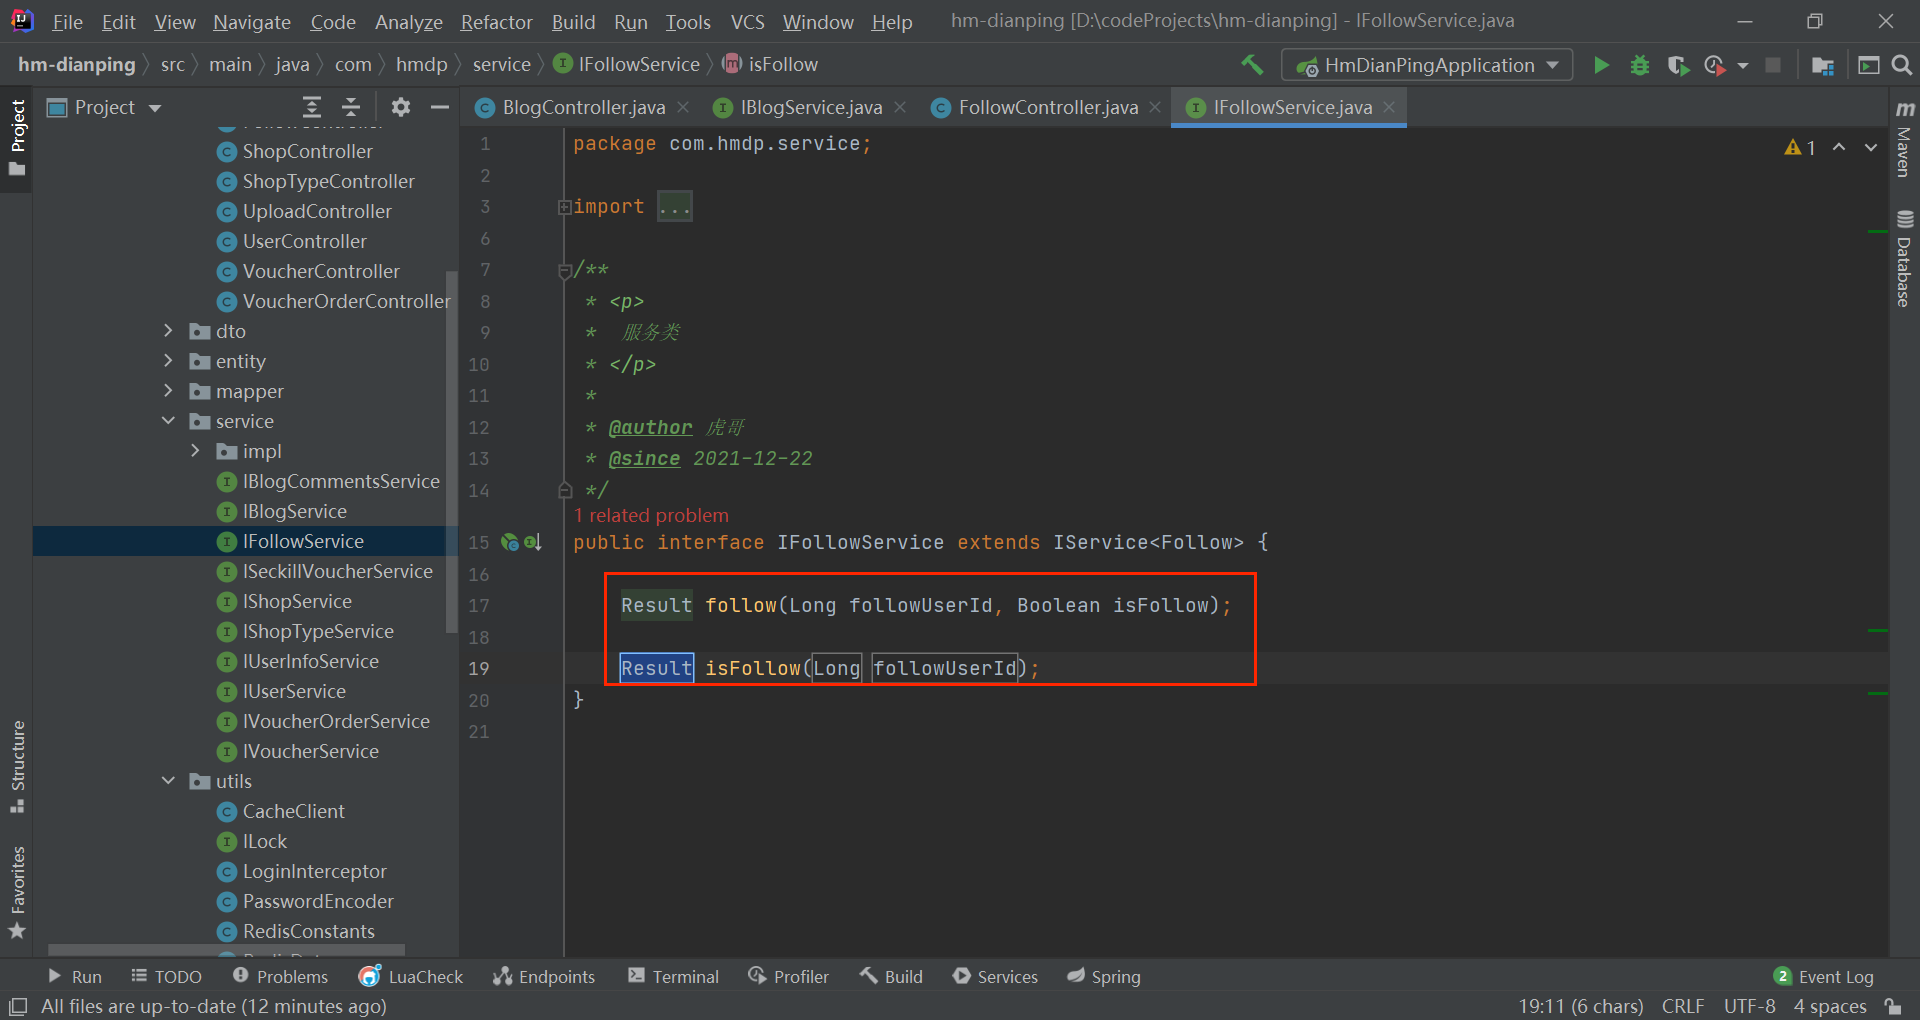Toggle the Project tool window stripe button
Viewport: 1921px width, 1020px height.
17,137
